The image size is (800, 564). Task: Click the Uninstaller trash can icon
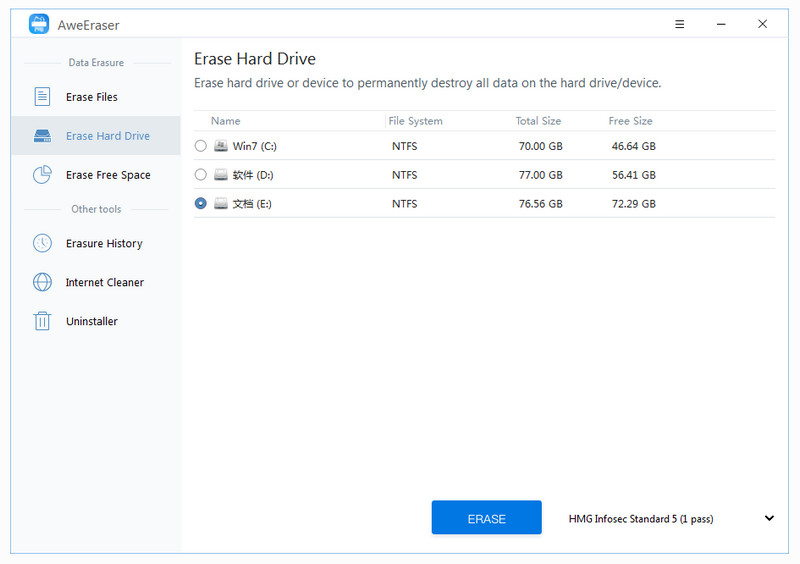(42, 321)
